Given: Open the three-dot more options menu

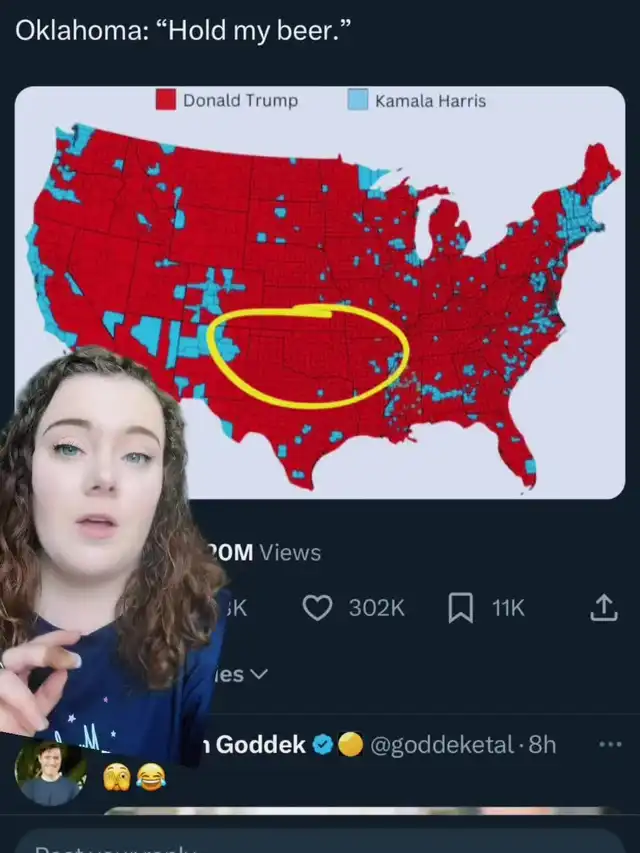Looking at the screenshot, I should [x=611, y=744].
